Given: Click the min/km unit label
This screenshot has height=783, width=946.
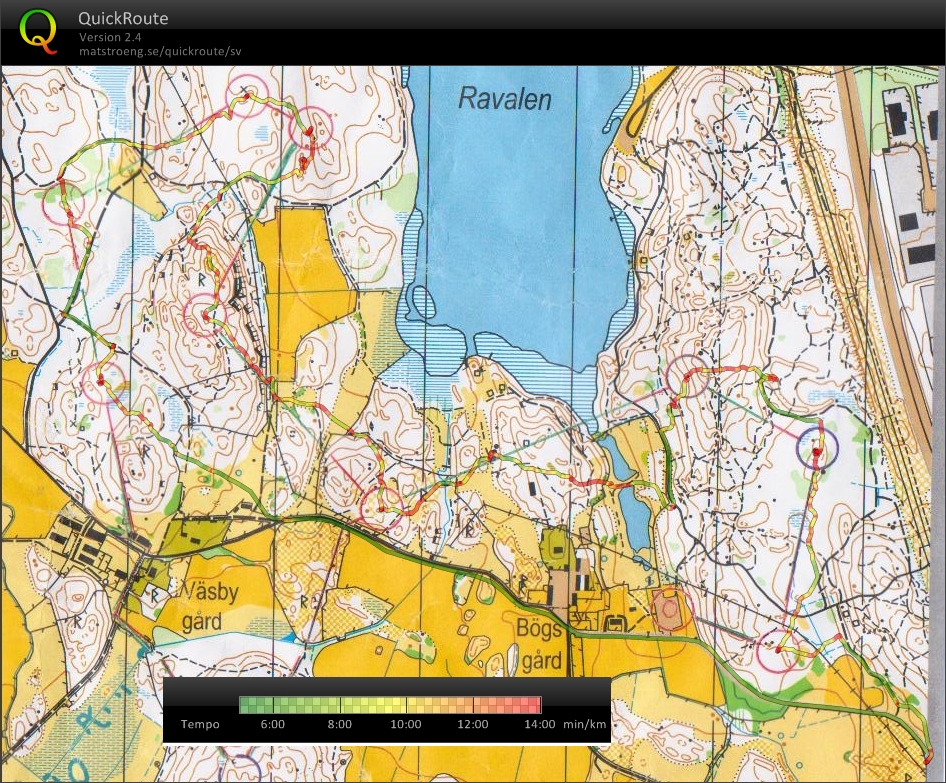Looking at the screenshot, I should [583, 725].
